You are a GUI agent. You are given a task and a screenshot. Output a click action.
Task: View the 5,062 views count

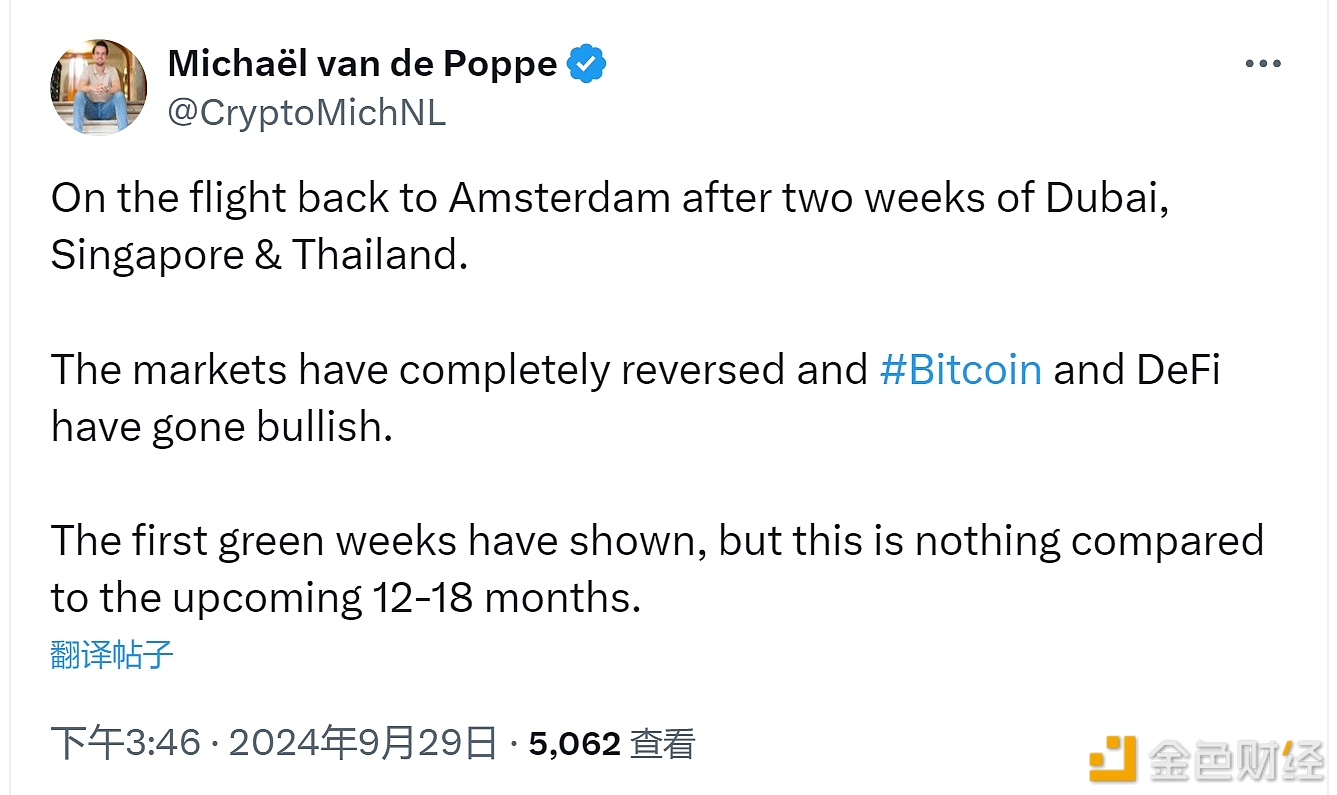coord(575,743)
